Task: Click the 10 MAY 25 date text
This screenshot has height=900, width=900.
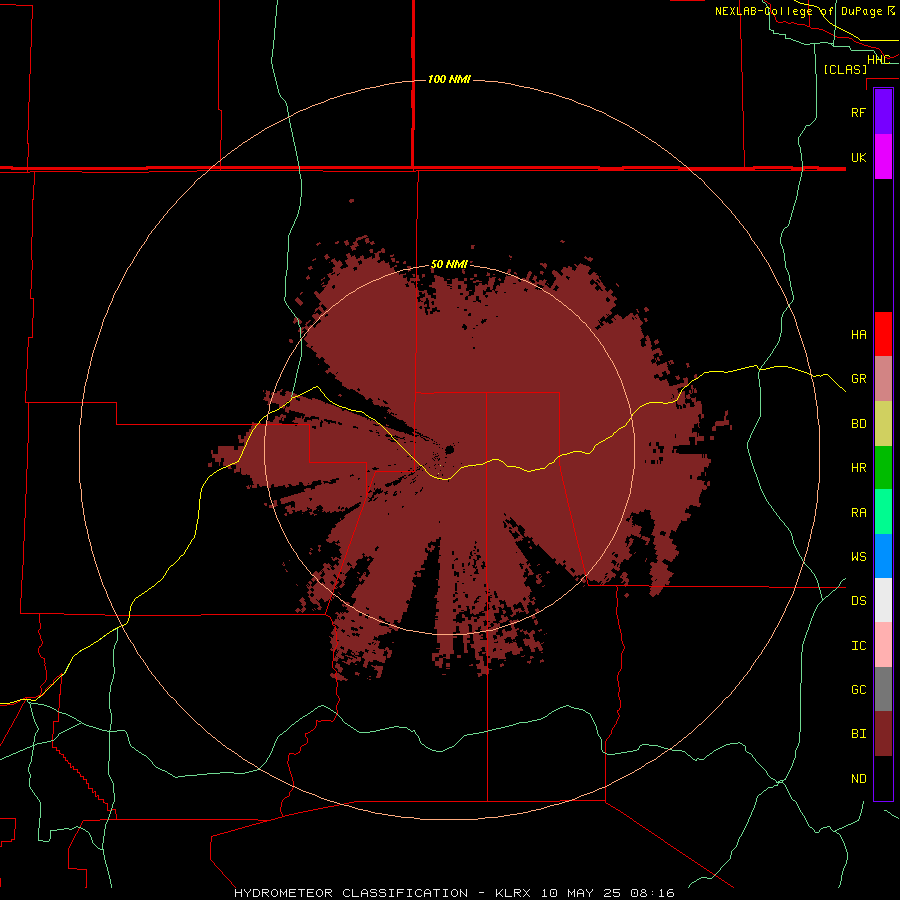Action: pos(582,893)
